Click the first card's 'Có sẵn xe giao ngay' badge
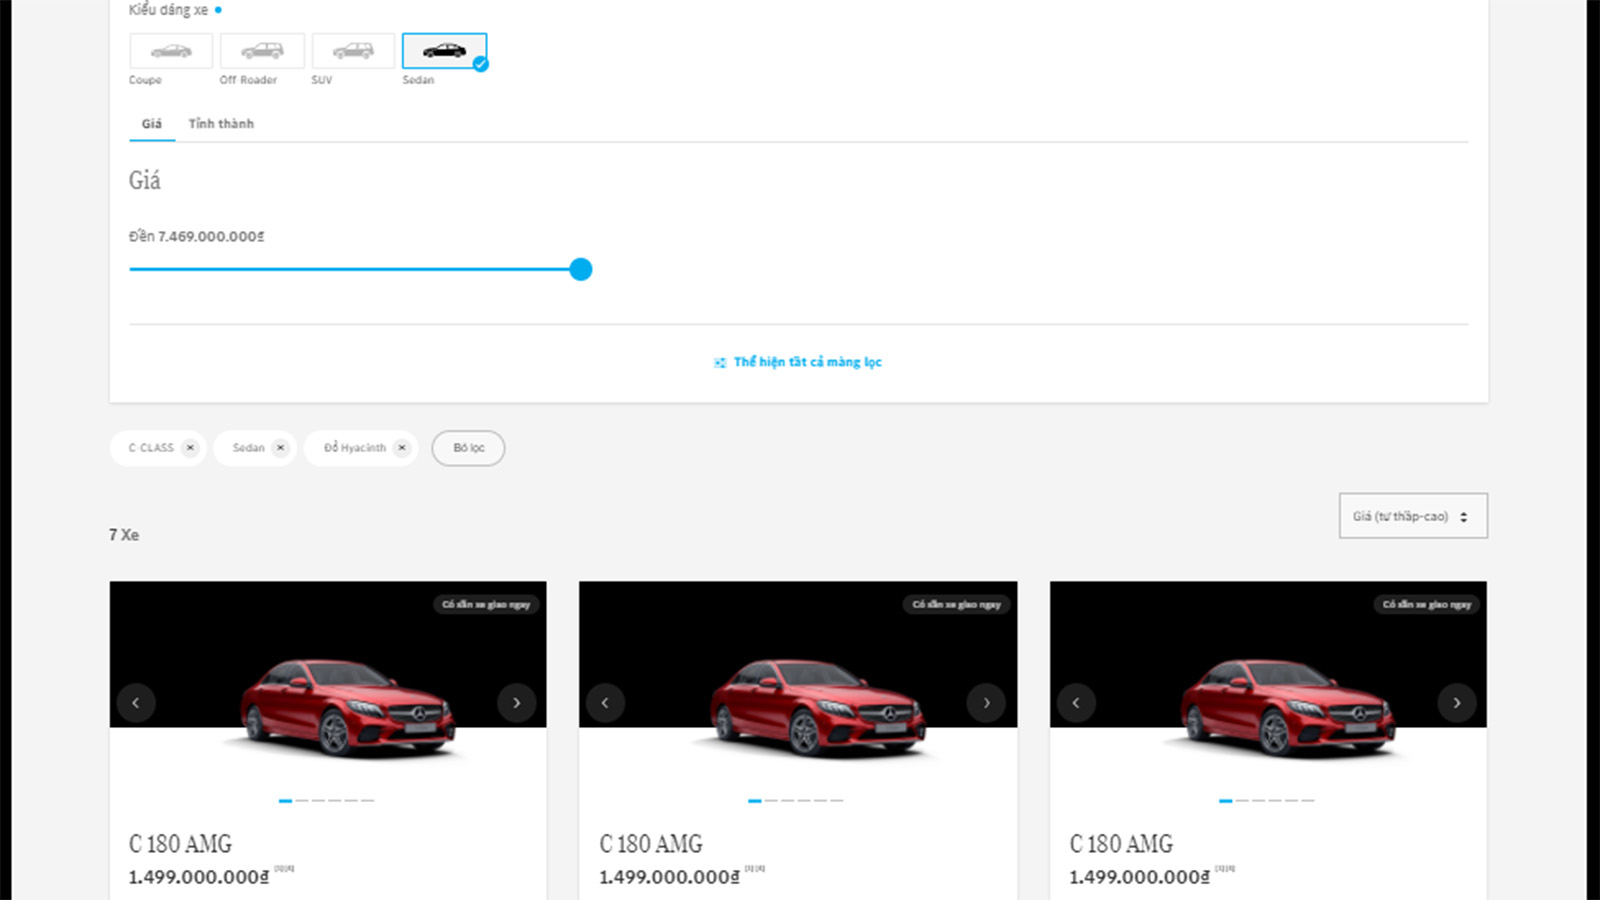 point(486,604)
